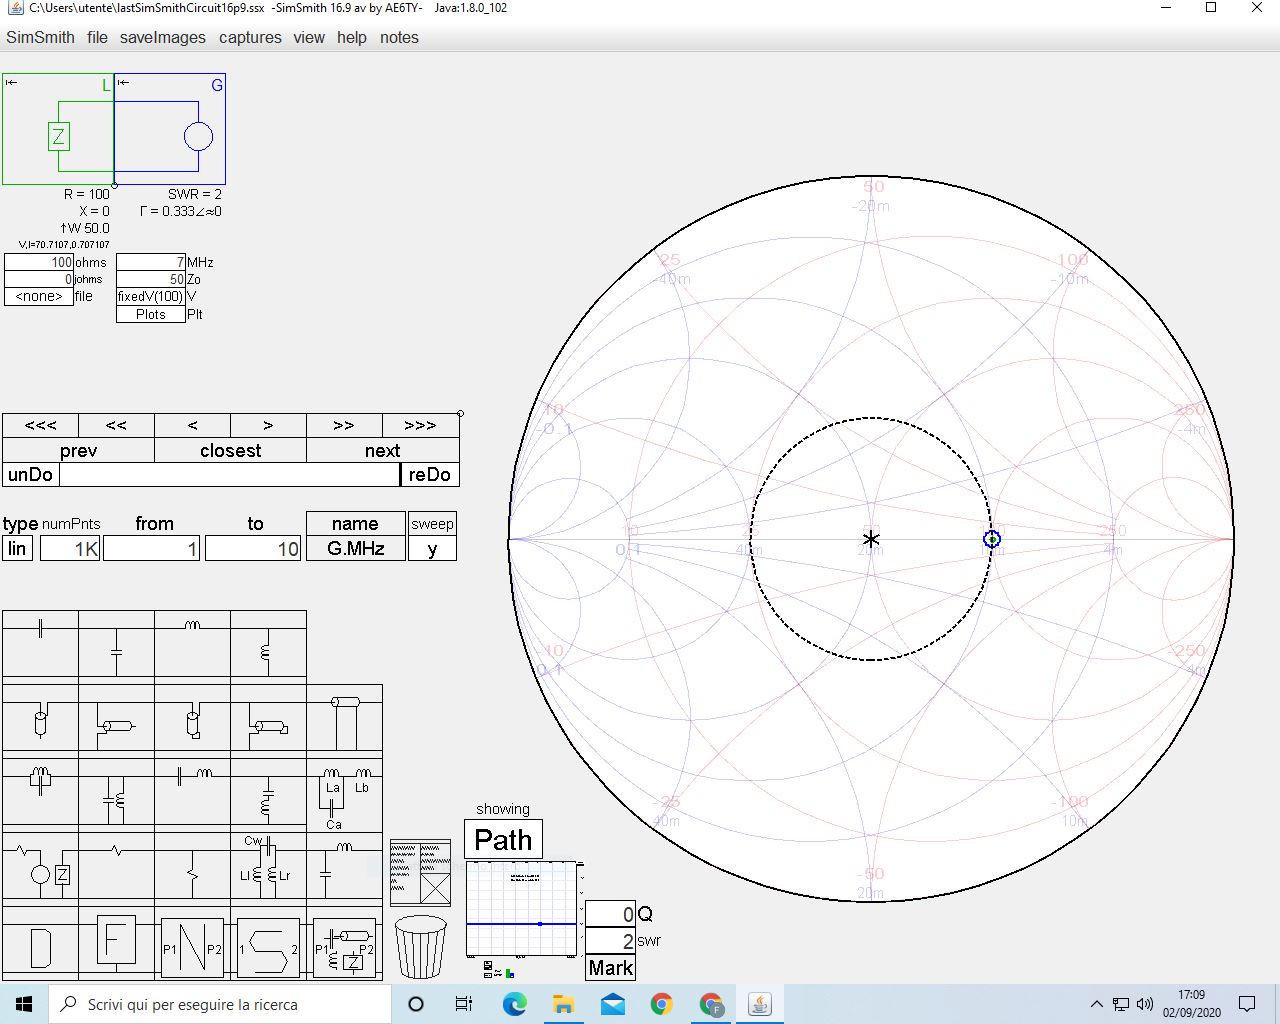Click the frequency 7 MHz field

tap(151, 262)
